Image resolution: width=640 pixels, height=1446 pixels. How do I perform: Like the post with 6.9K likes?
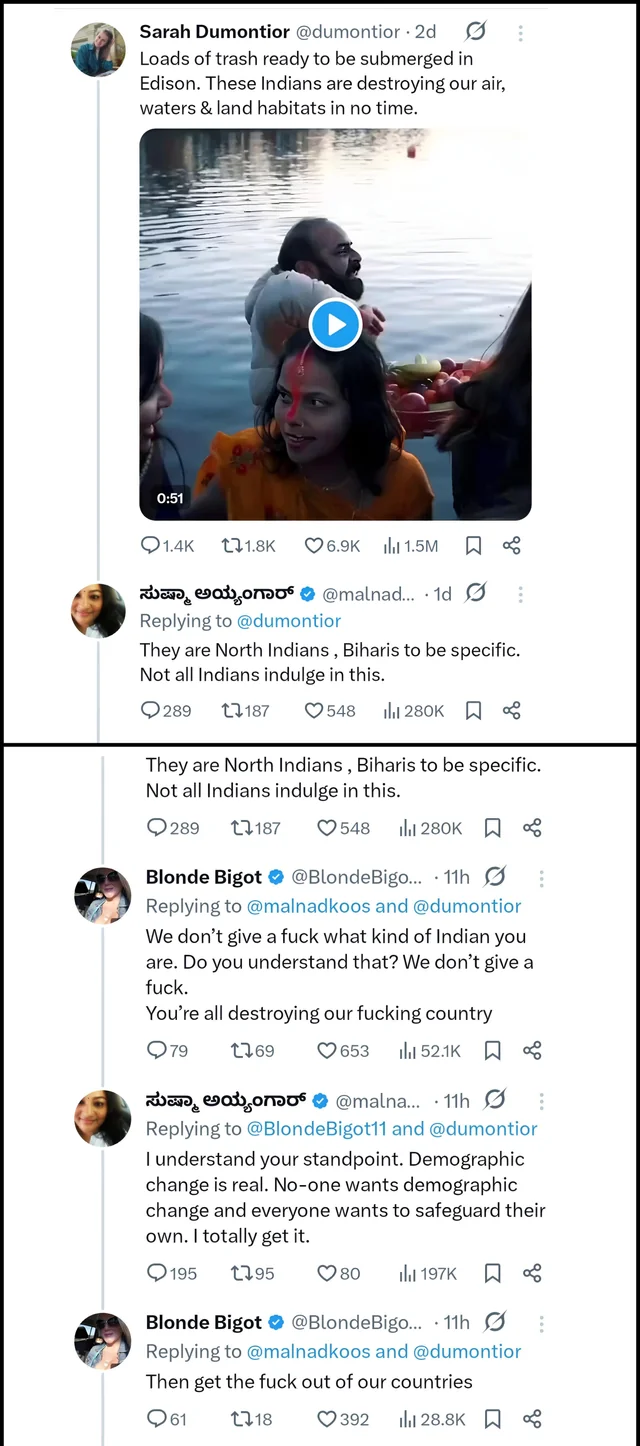(x=314, y=546)
